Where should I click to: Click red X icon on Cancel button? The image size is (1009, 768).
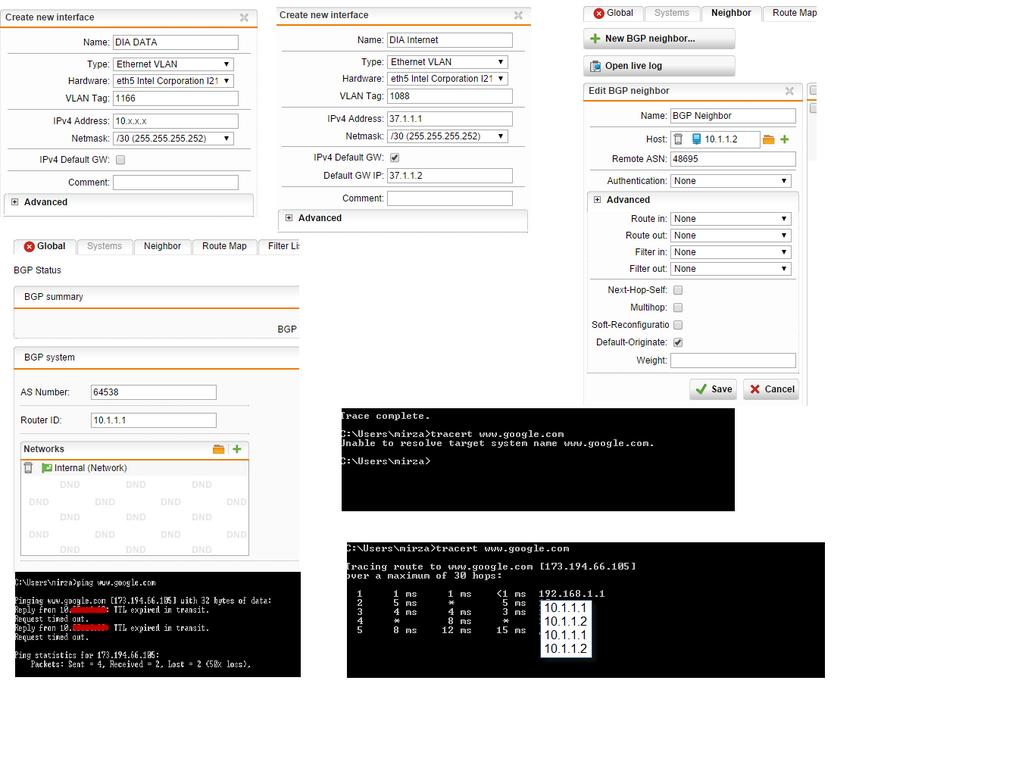755,389
